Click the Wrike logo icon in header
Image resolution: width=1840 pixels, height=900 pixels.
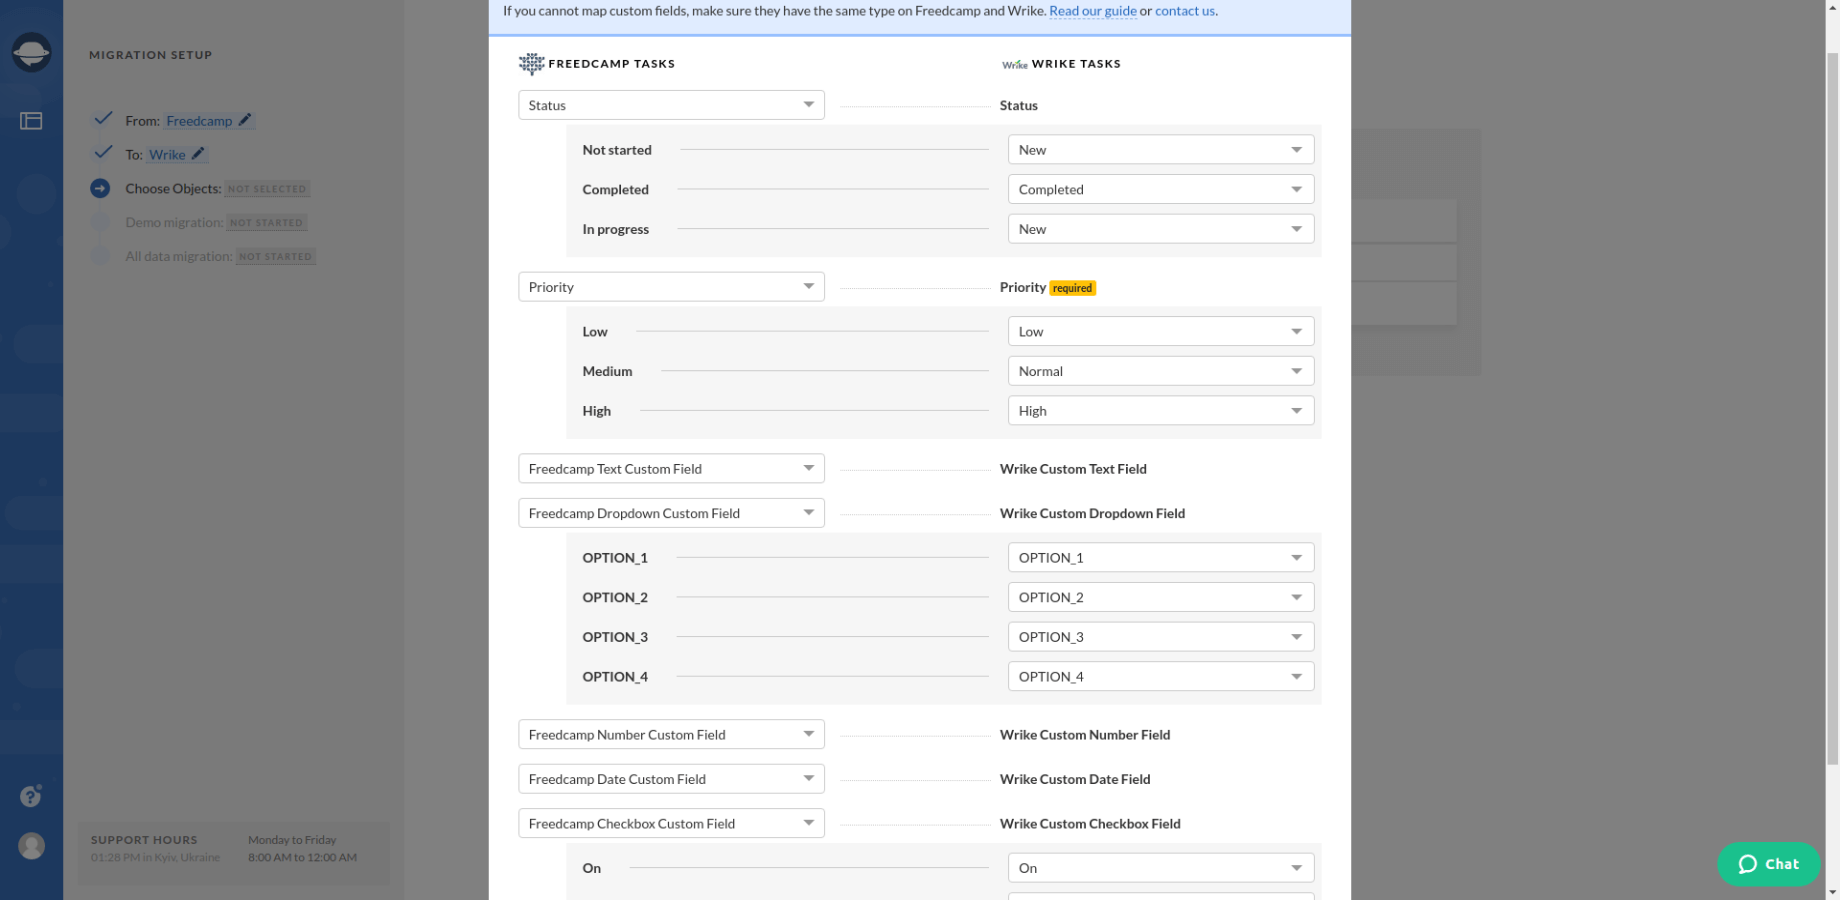tap(1014, 64)
